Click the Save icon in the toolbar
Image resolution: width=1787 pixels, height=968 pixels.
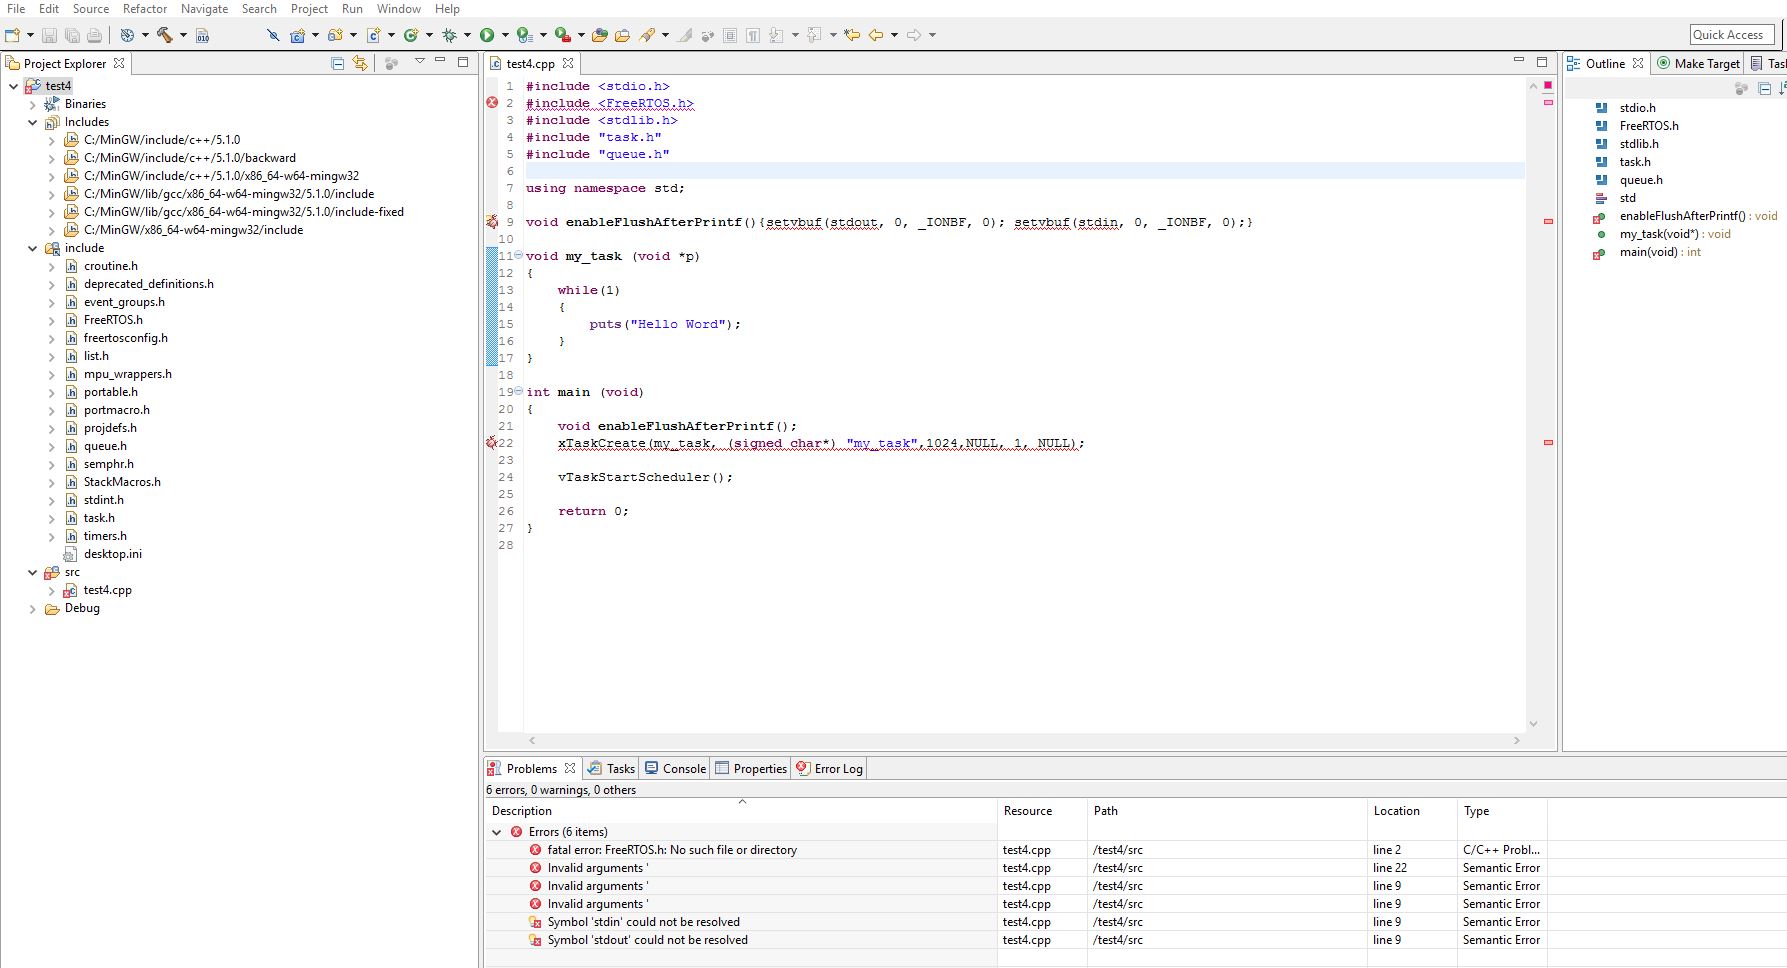(48, 33)
